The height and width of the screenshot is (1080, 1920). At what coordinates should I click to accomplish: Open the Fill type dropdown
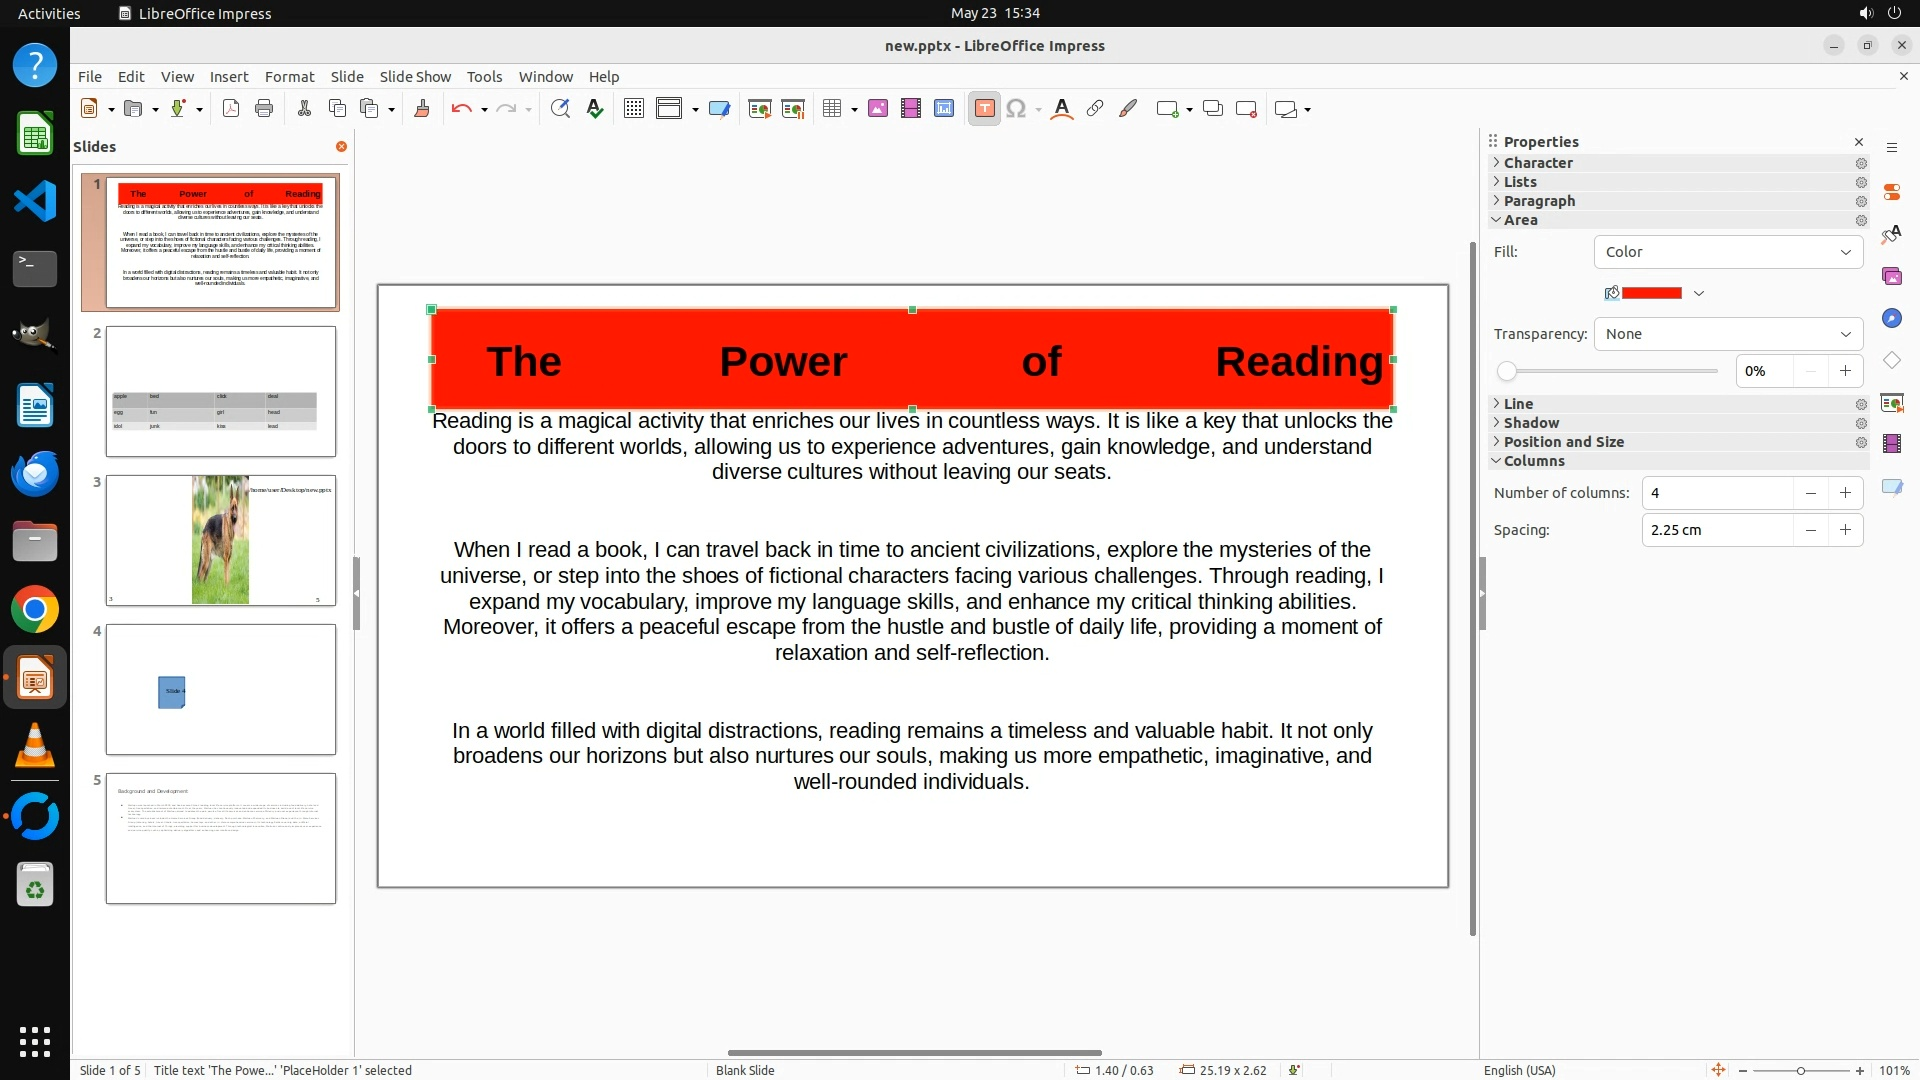tap(1728, 252)
